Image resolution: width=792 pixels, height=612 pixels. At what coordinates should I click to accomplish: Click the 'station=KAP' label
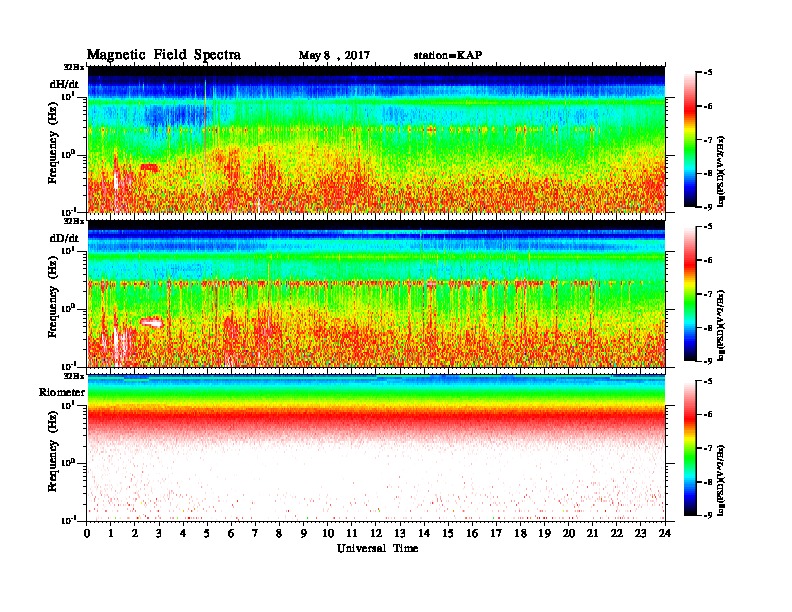point(448,55)
